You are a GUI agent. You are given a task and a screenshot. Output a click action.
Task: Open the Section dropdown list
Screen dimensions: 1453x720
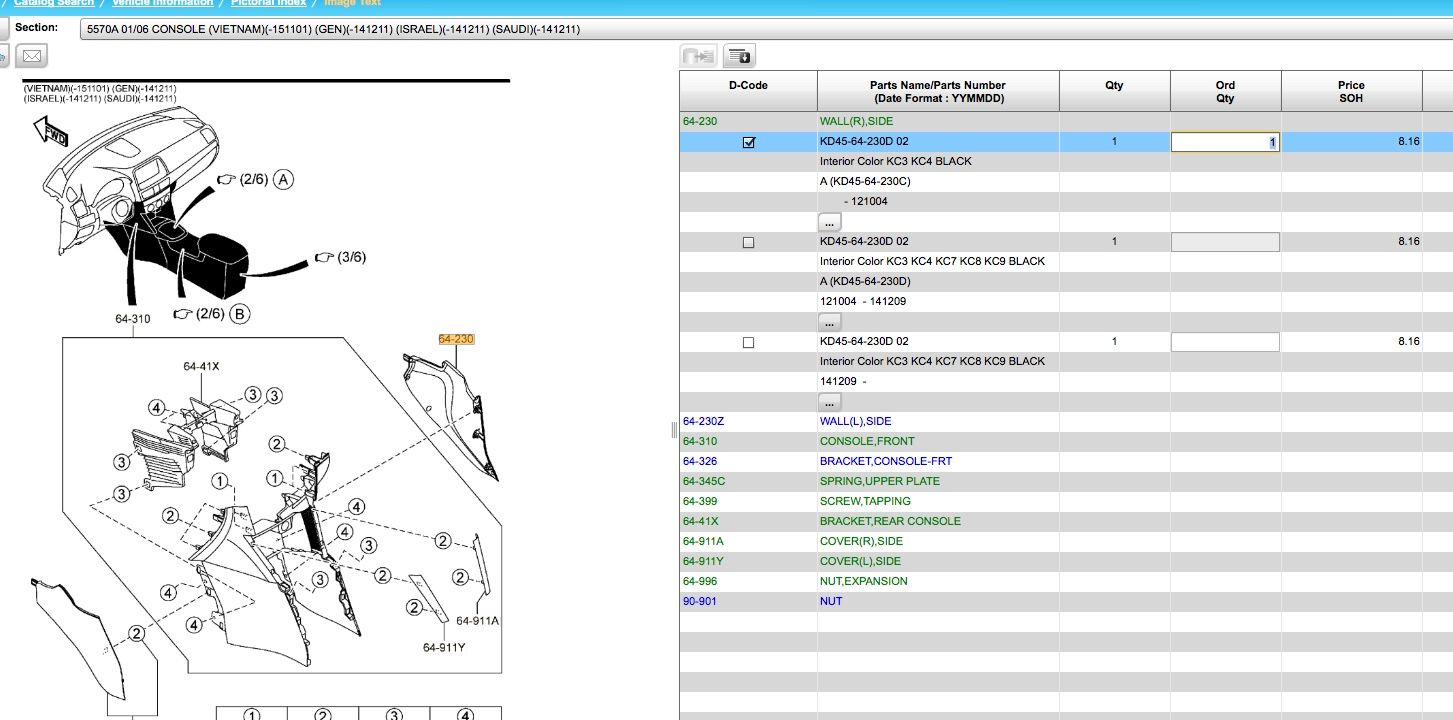(765, 29)
